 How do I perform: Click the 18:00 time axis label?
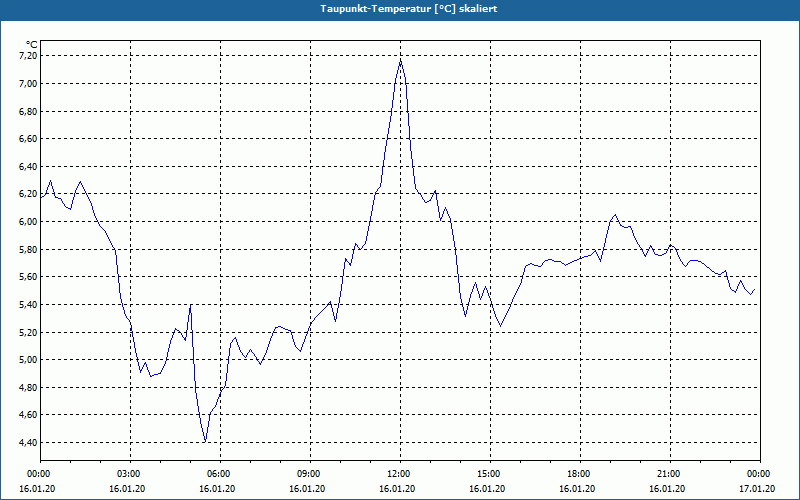(x=580, y=474)
